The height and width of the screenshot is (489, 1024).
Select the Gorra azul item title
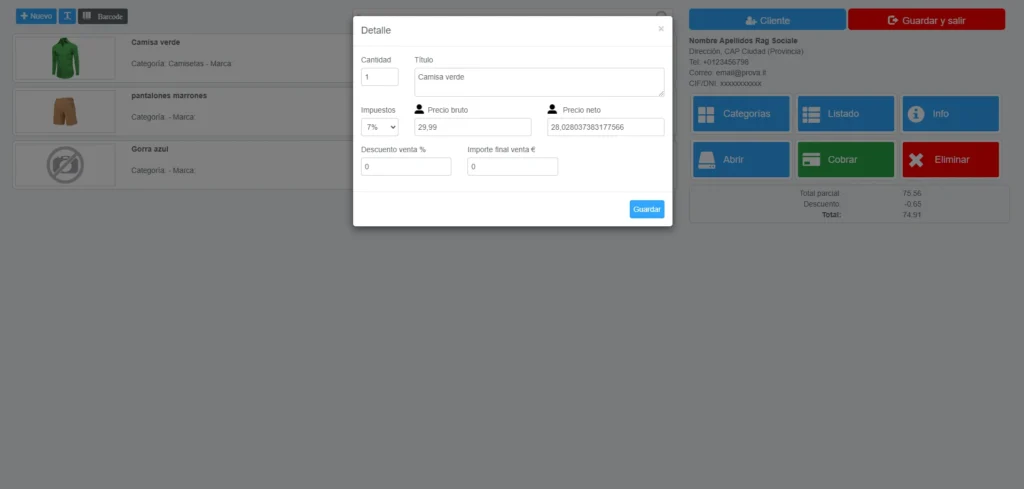click(150, 150)
